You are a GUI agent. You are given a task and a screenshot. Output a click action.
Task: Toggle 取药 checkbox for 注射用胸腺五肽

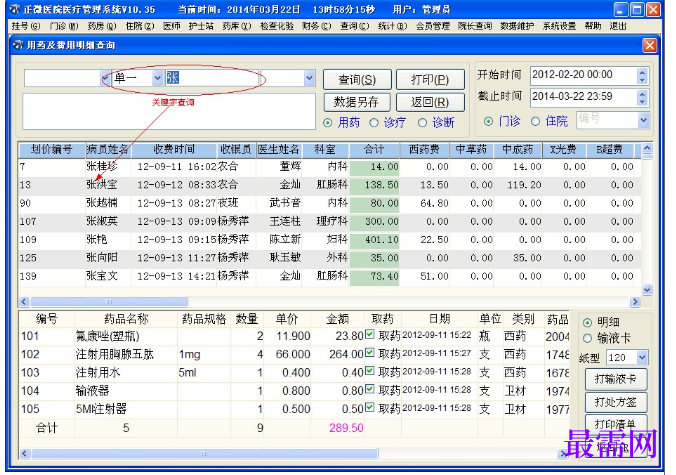(369, 353)
